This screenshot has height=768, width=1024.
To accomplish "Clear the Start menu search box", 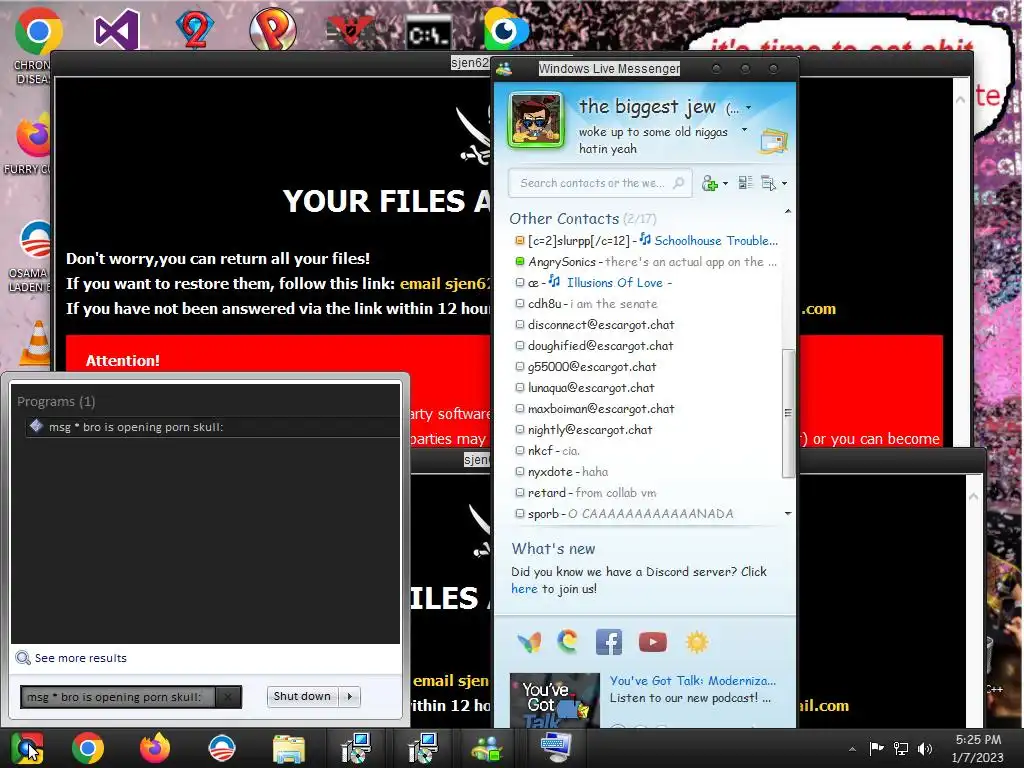I will pos(228,697).
